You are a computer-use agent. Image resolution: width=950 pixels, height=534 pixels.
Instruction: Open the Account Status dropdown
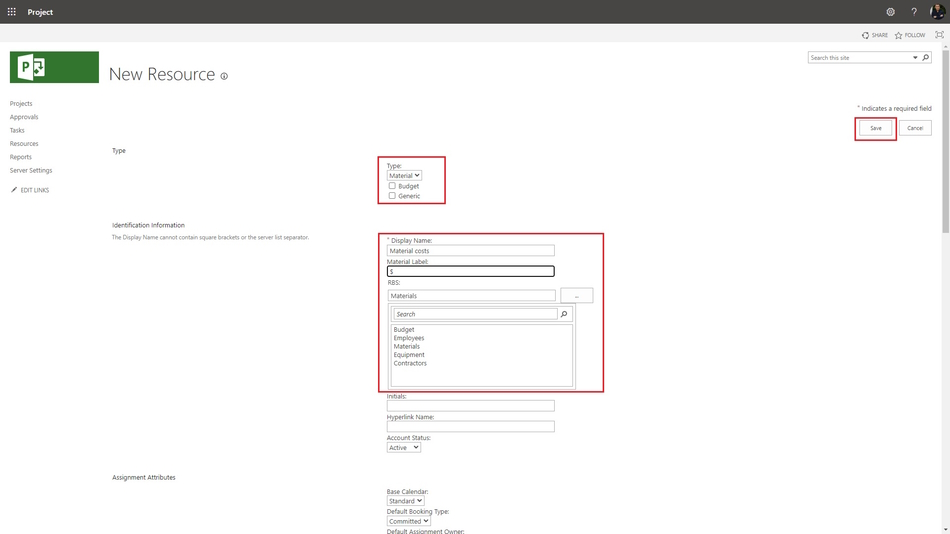[404, 447]
